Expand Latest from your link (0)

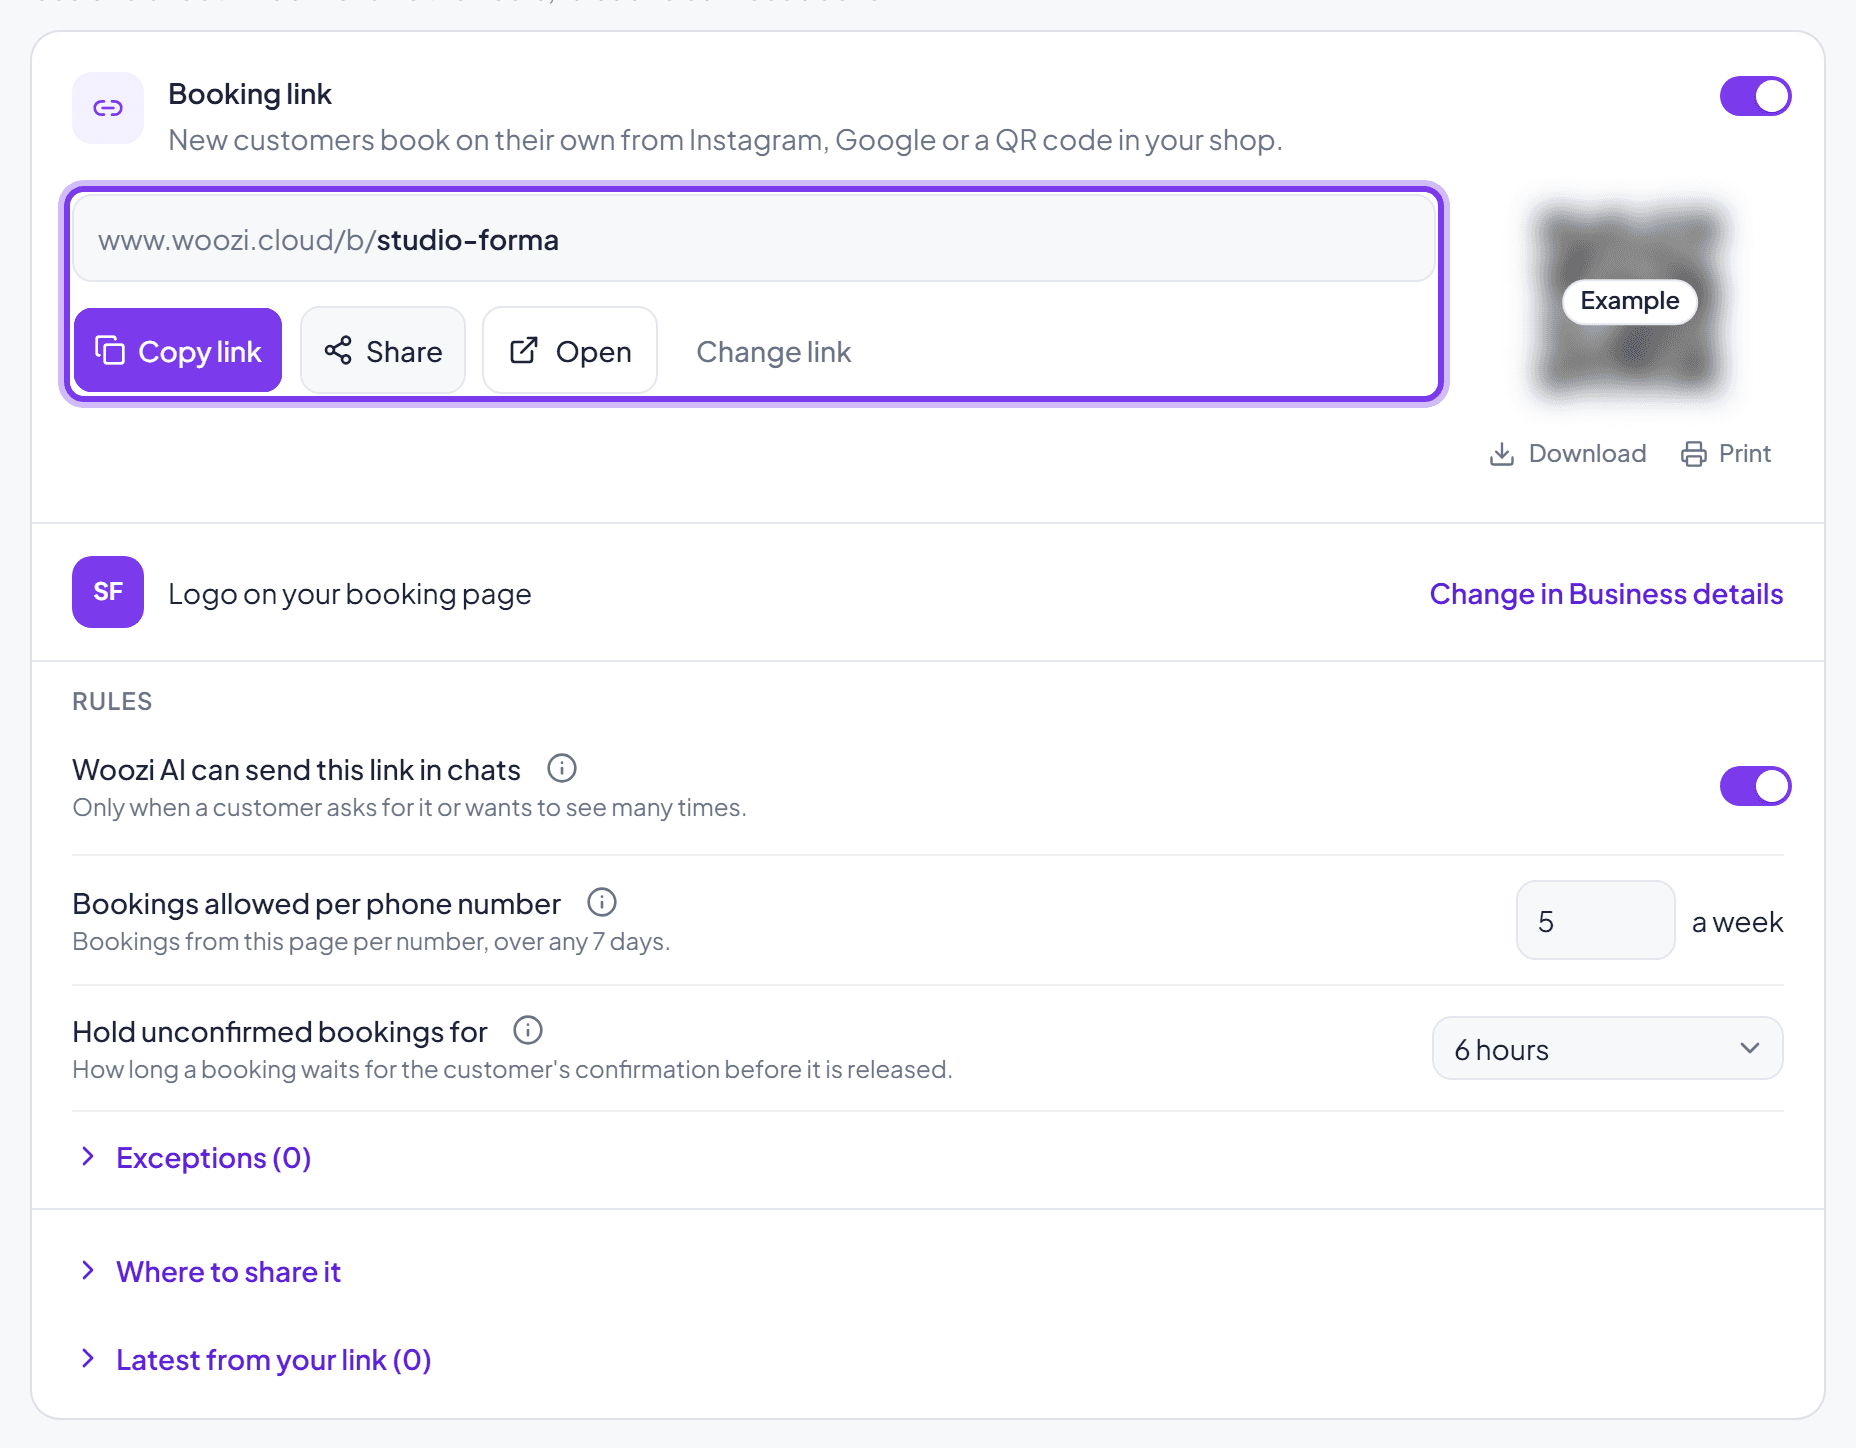256,1360
